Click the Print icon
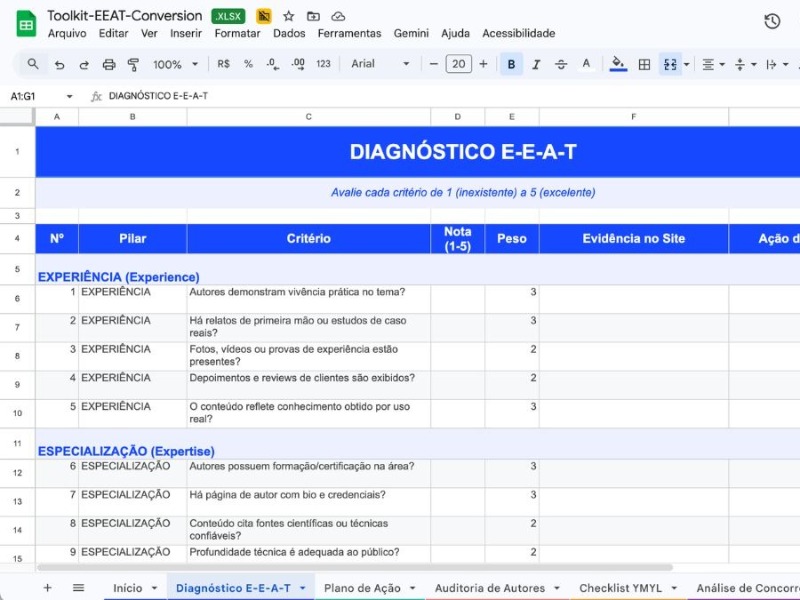This screenshot has height=600, width=800. 108,64
